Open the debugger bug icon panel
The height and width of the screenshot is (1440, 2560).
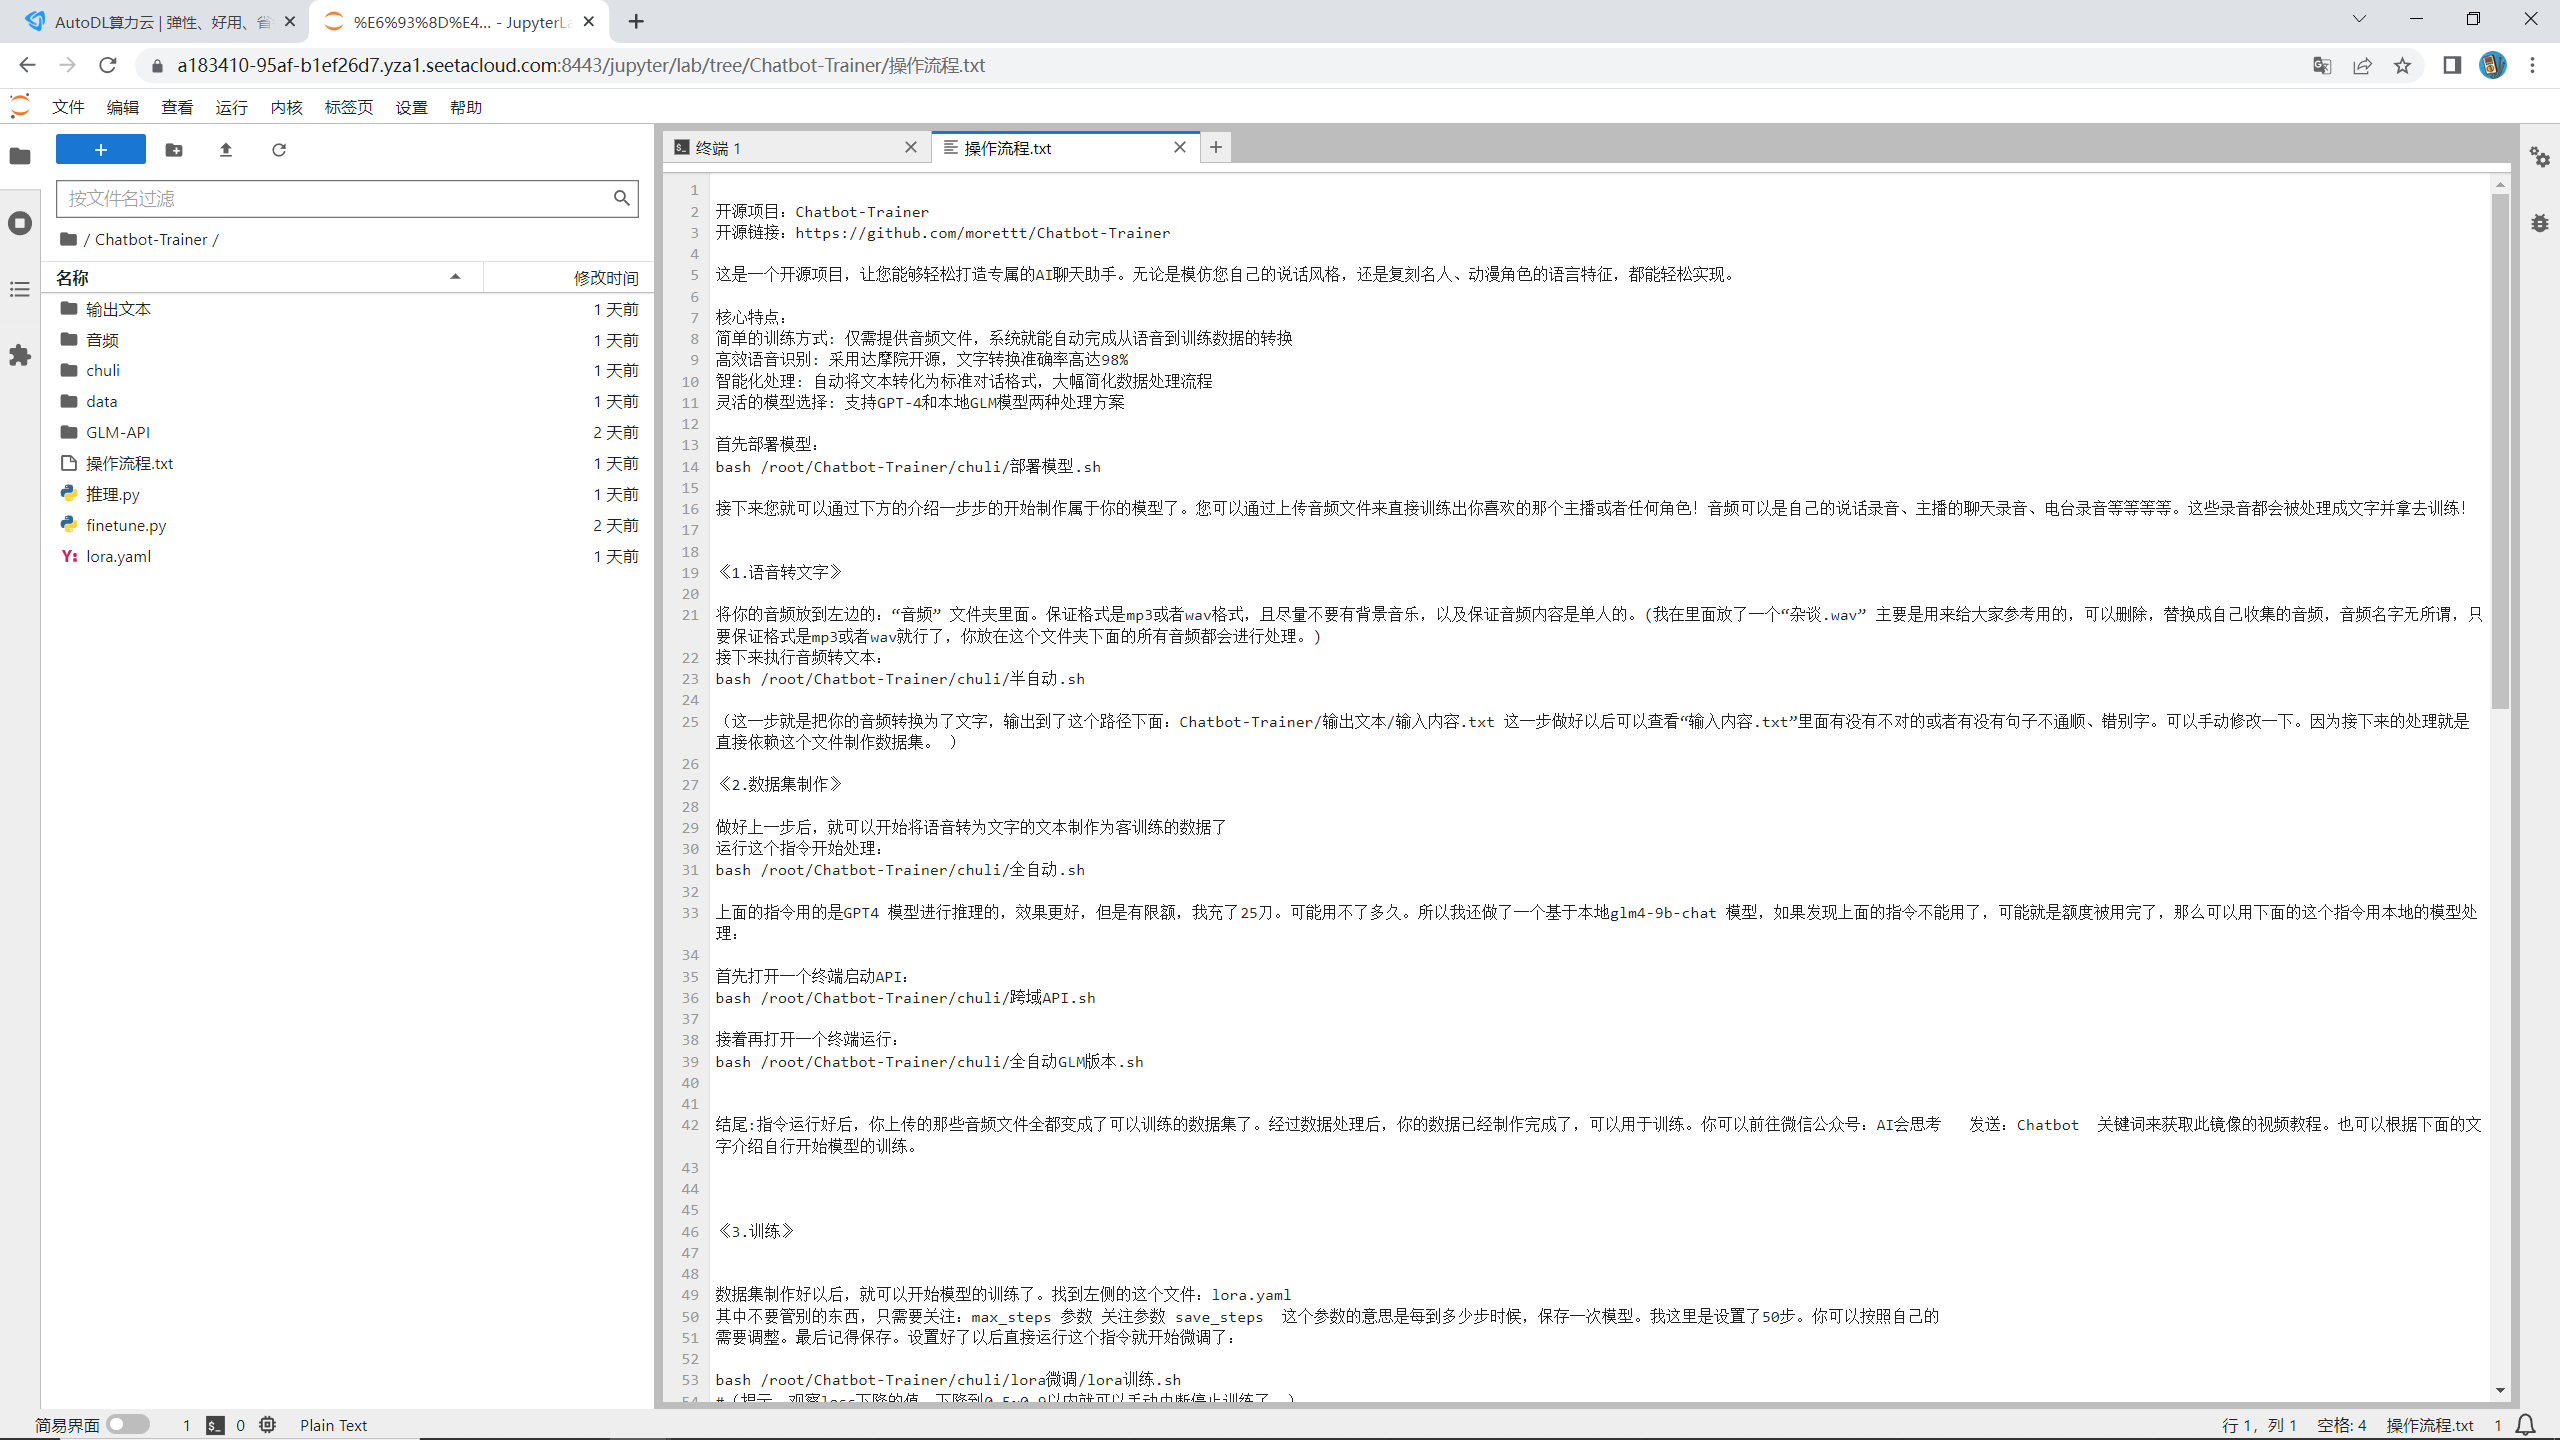pos(2540,223)
